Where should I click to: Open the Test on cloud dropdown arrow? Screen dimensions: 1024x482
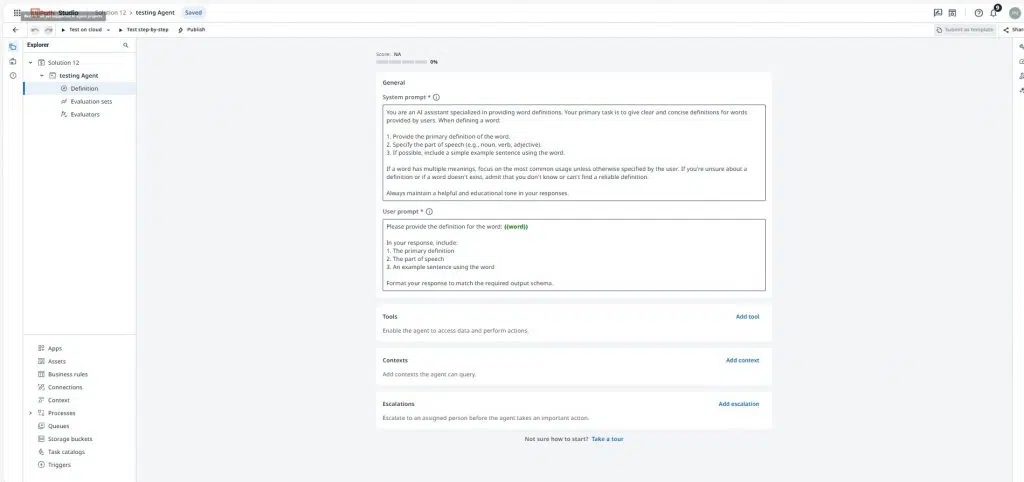(x=108, y=30)
